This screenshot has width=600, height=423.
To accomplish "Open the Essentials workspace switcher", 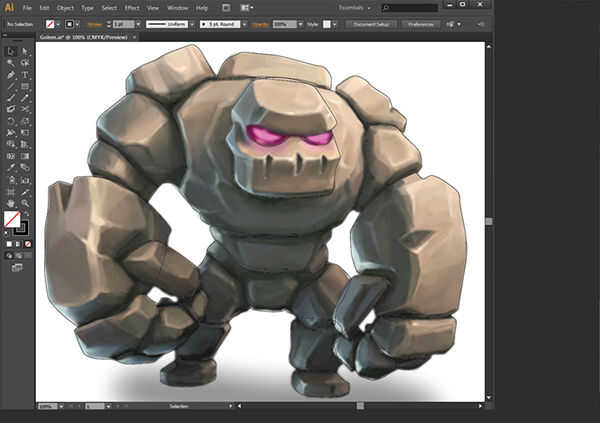I will (x=355, y=8).
